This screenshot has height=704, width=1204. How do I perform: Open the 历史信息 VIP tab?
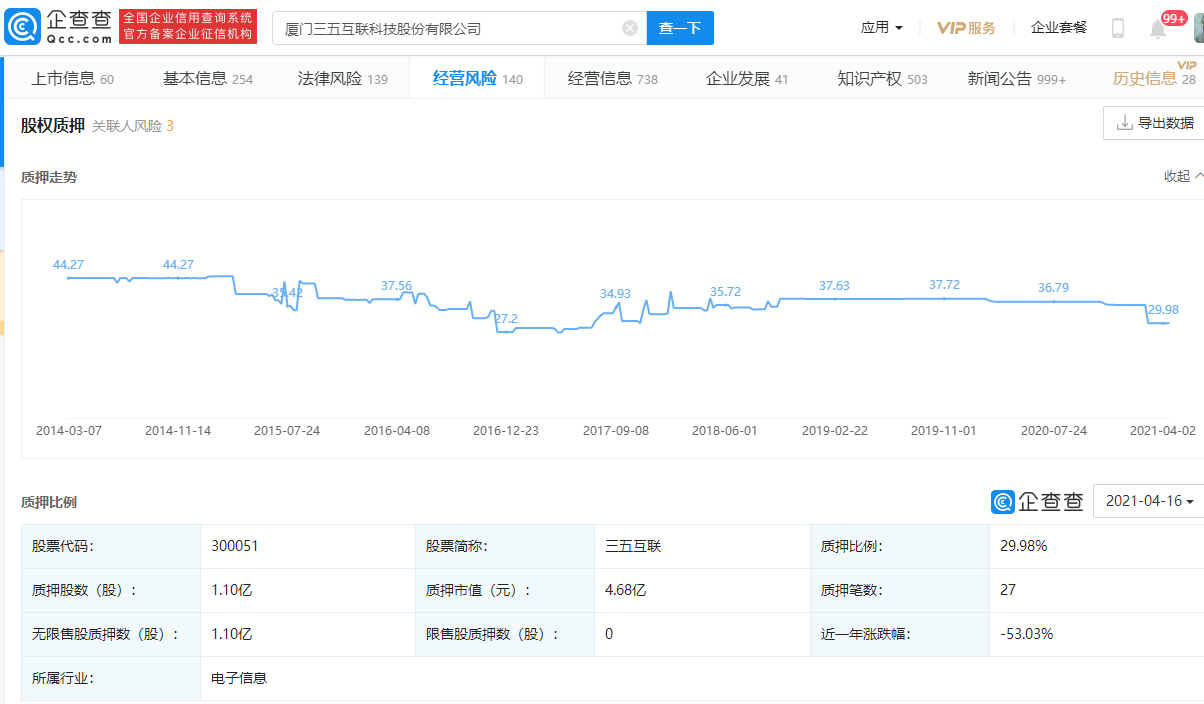click(1154, 78)
